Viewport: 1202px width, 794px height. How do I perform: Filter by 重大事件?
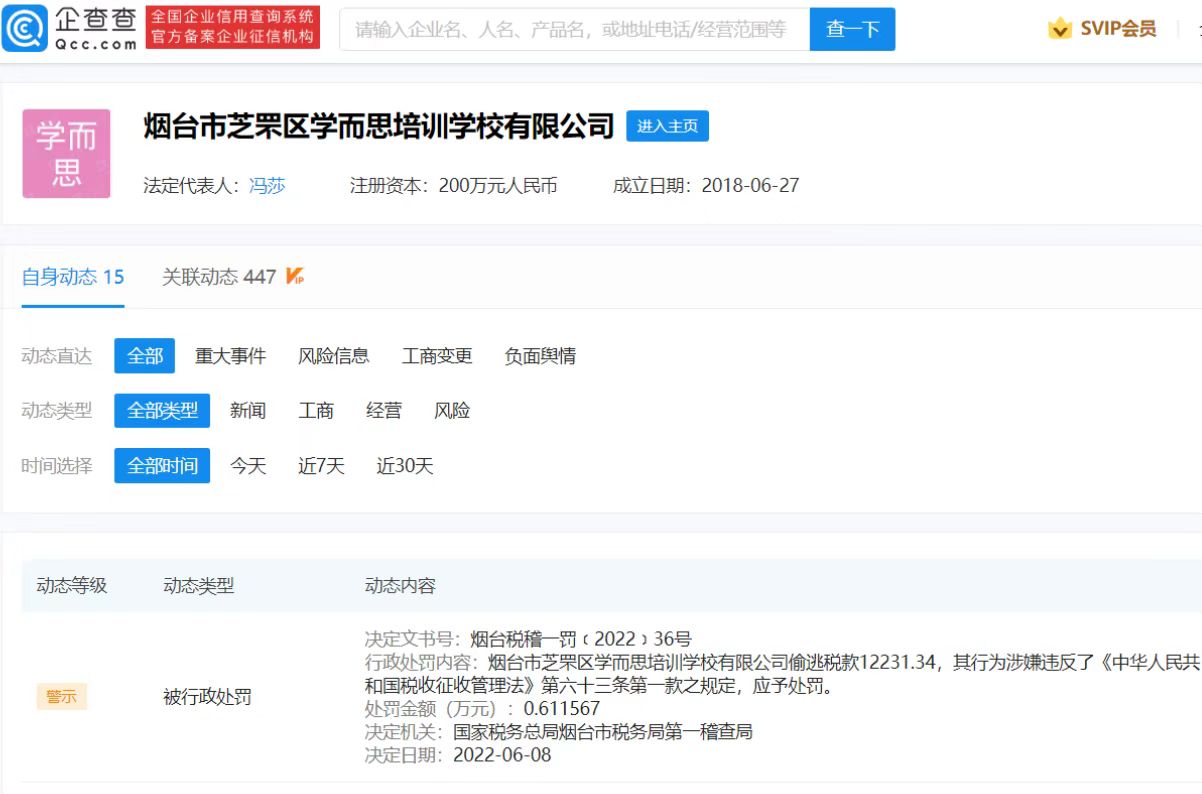(231, 356)
